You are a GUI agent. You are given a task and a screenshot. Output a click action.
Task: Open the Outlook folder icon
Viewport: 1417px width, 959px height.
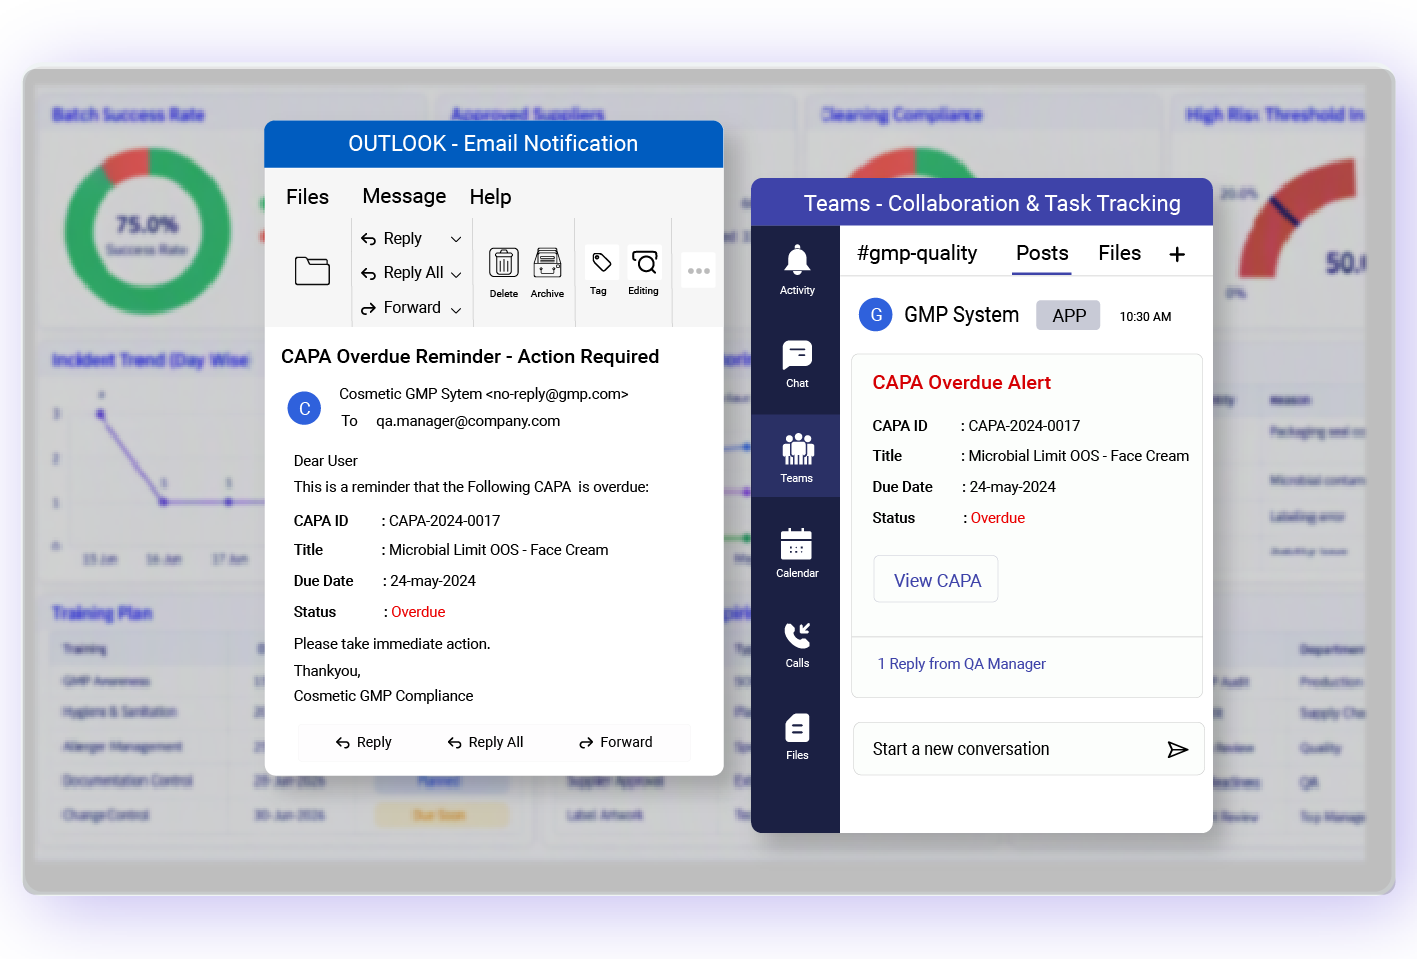(x=312, y=271)
